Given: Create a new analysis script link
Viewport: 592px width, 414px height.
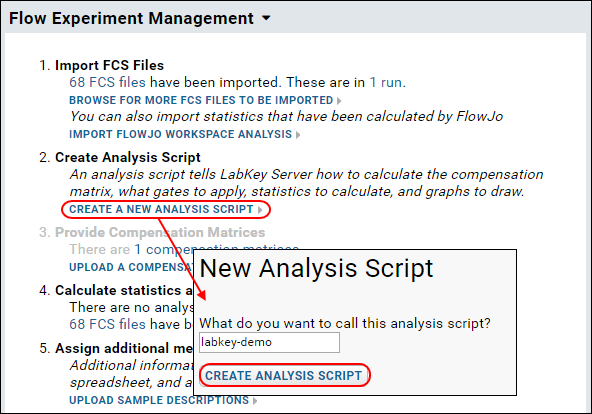Looking at the screenshot, I should (161, 209).
